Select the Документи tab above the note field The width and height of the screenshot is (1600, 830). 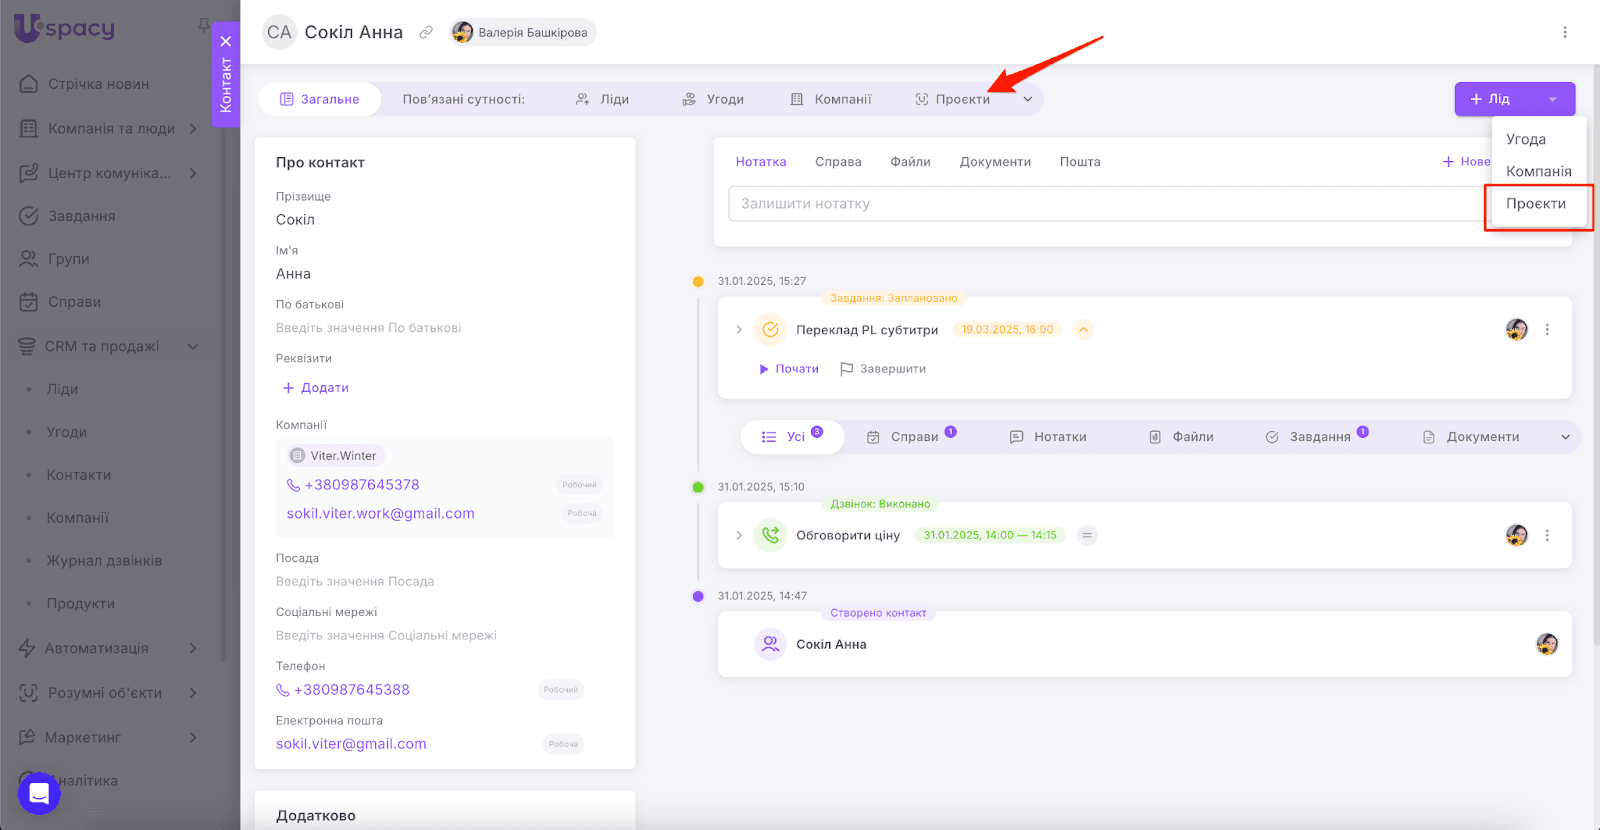[x=995, y=161]
